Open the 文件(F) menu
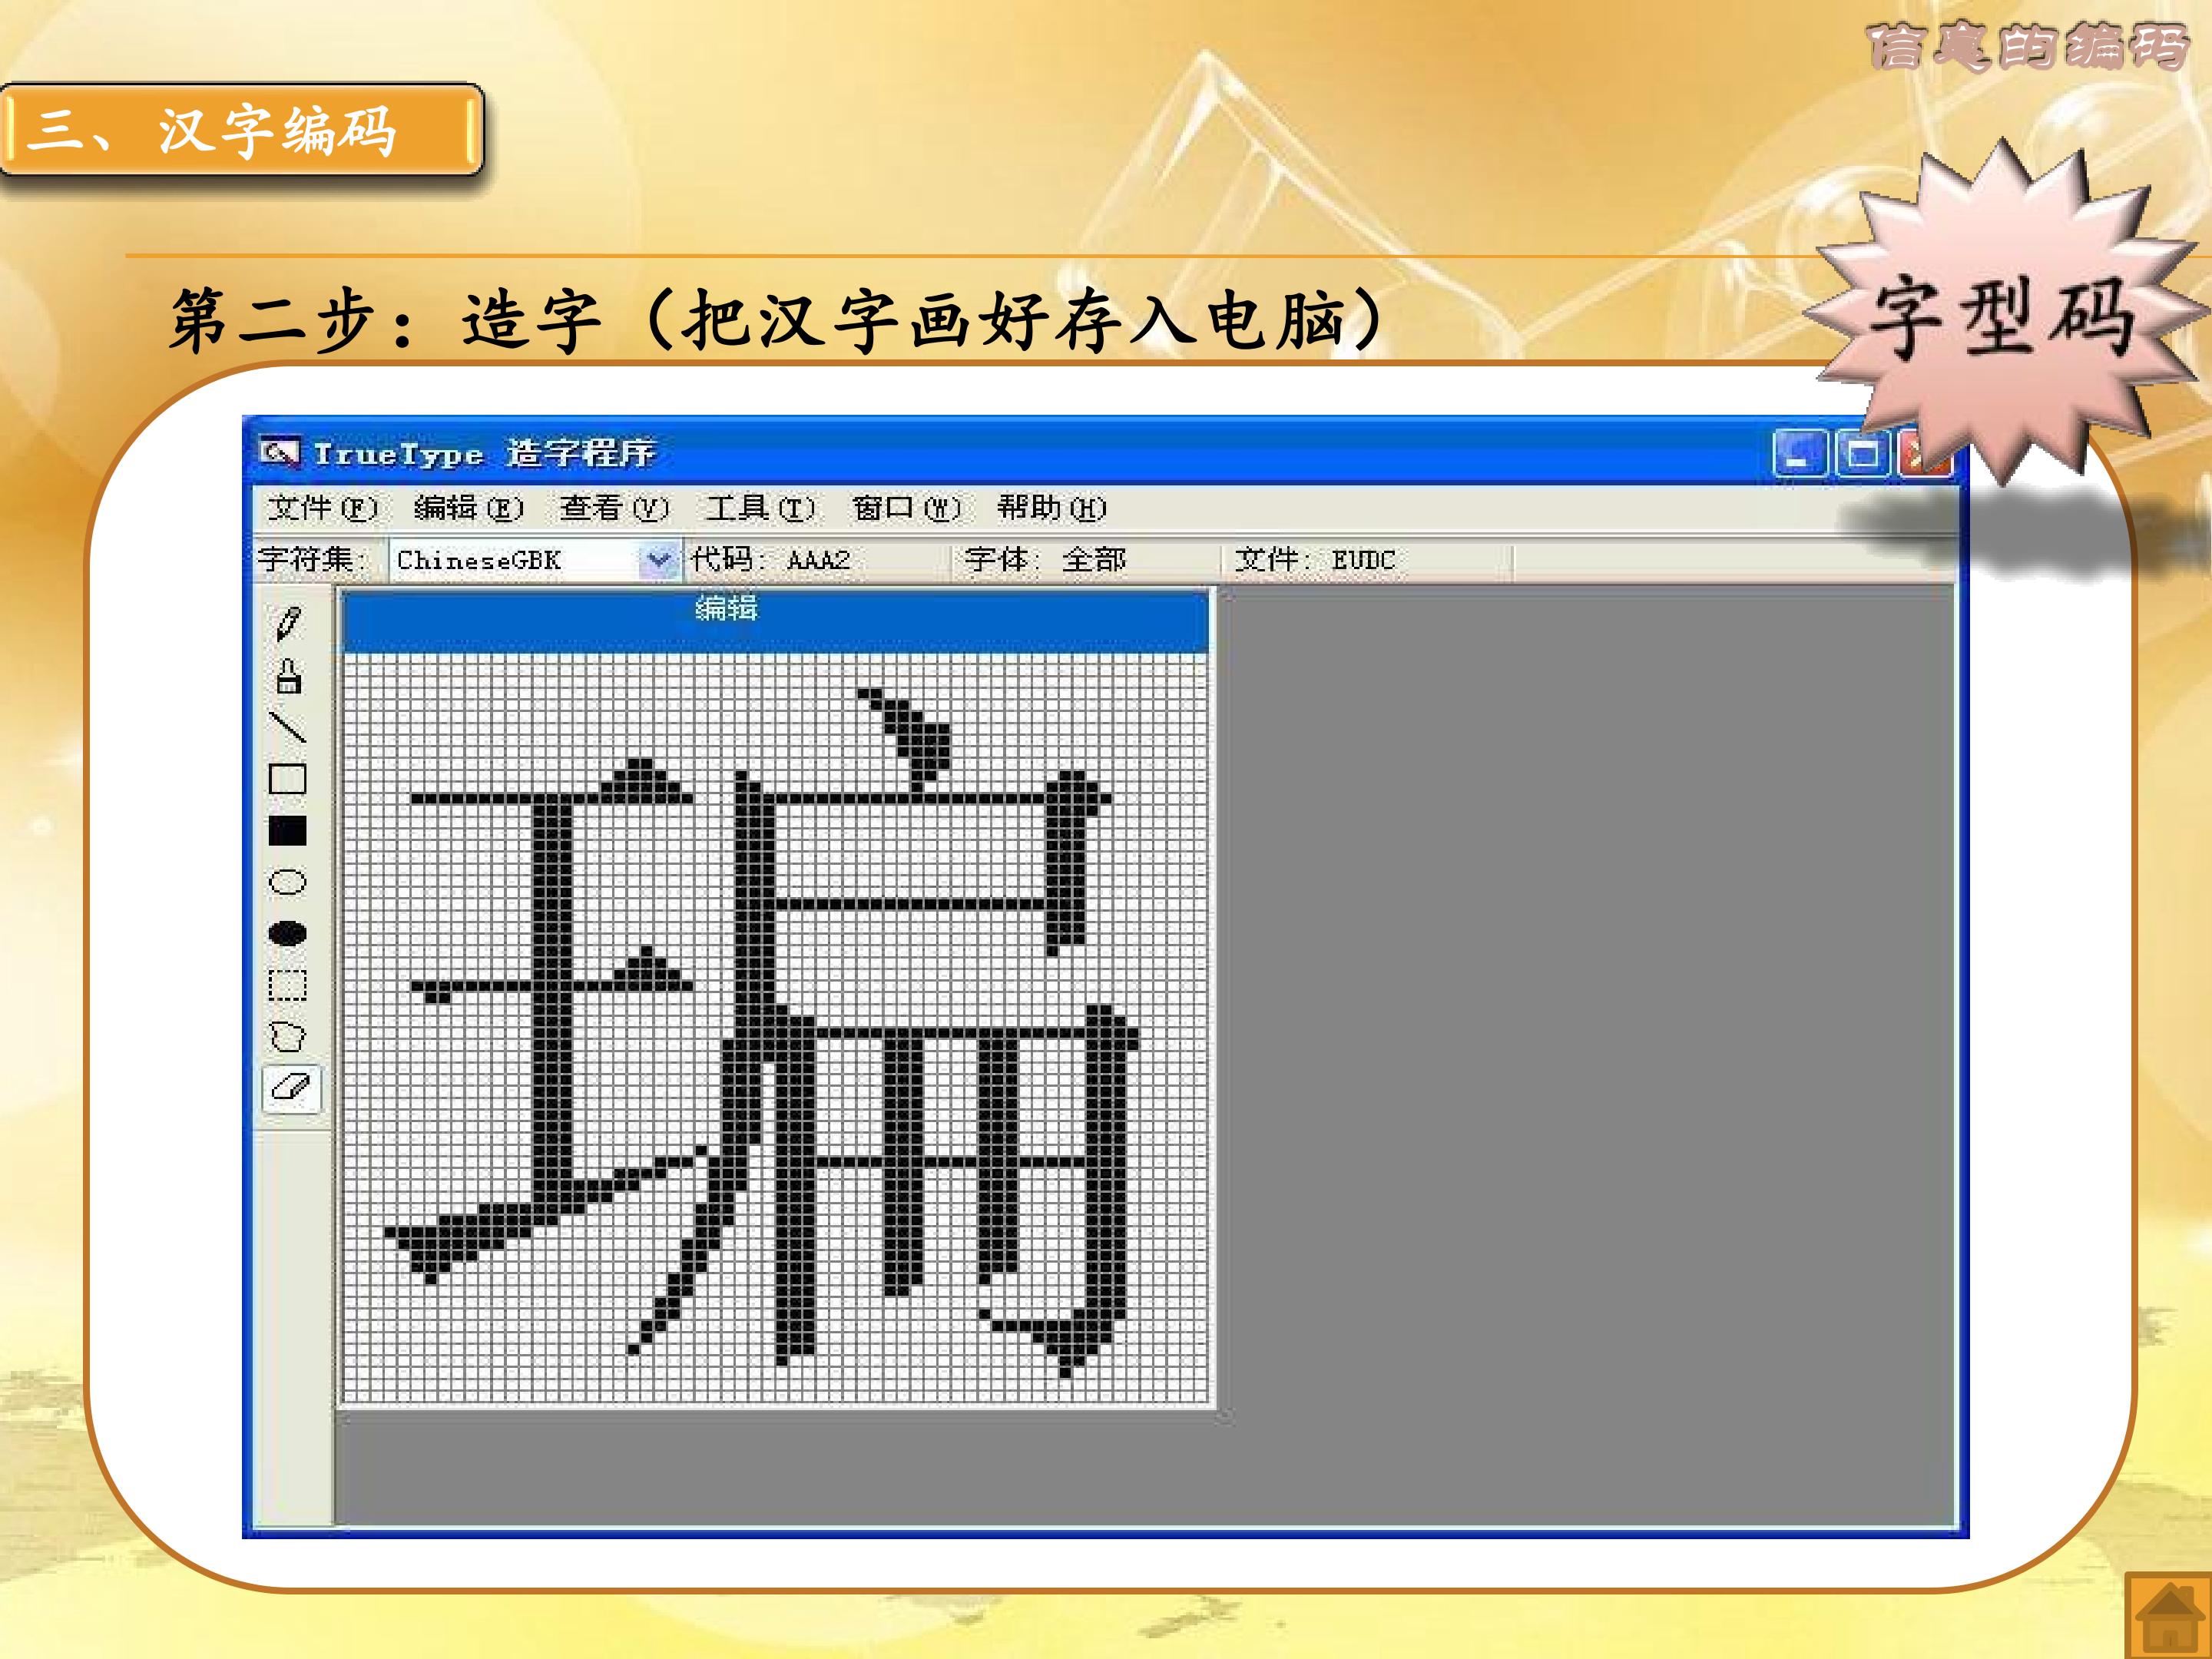 tap(322, 508)
